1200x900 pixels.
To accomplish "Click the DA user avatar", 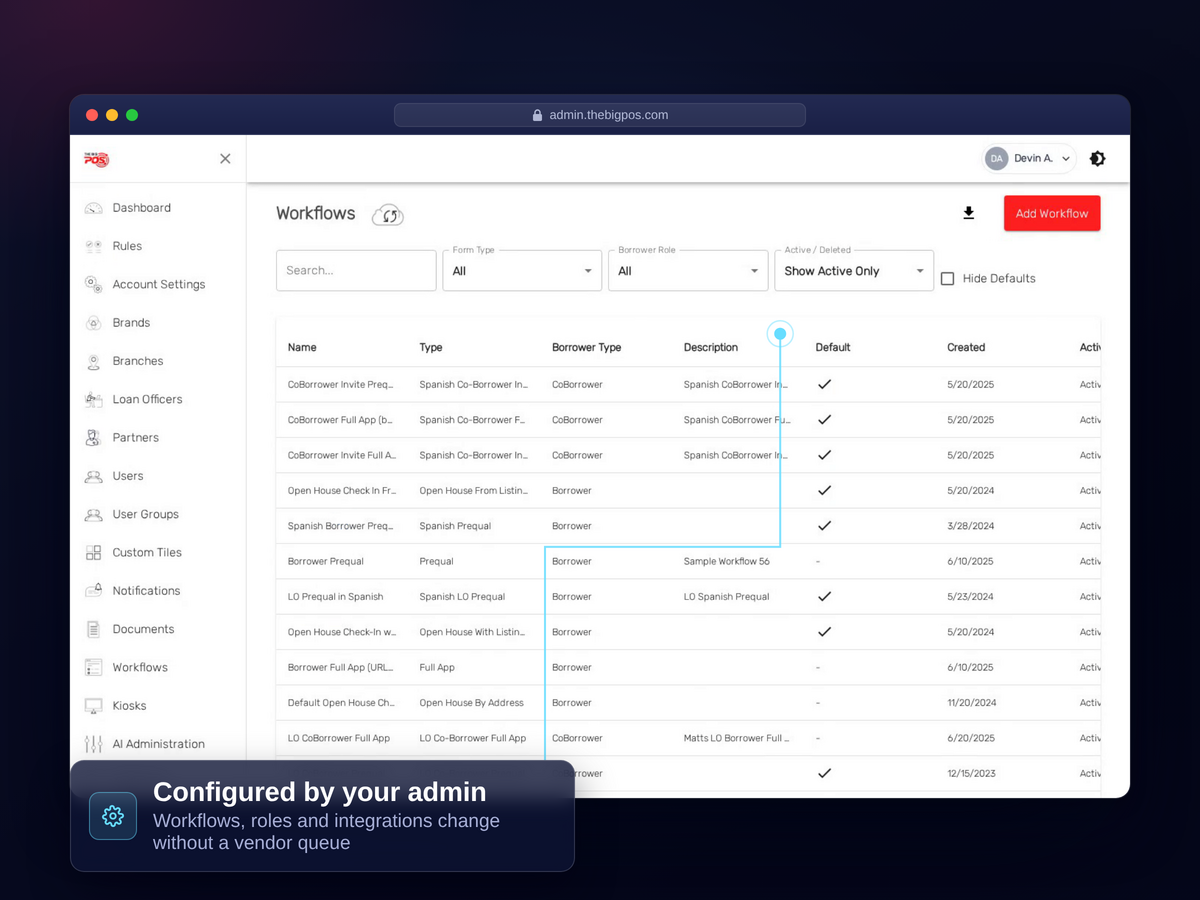I will 996,158.
